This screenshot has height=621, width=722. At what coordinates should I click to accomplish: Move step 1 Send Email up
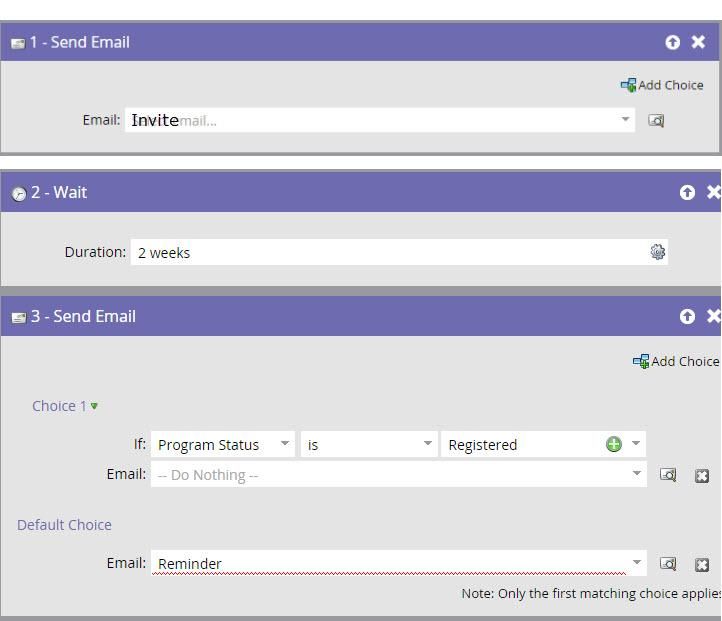pos(672,42)
